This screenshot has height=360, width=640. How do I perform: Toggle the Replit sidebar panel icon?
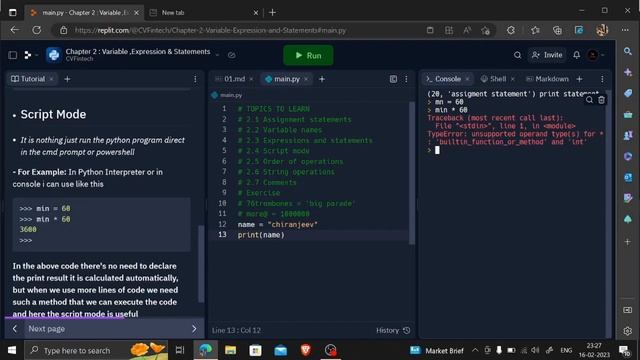pyautogui.click(x=13, y=55)
